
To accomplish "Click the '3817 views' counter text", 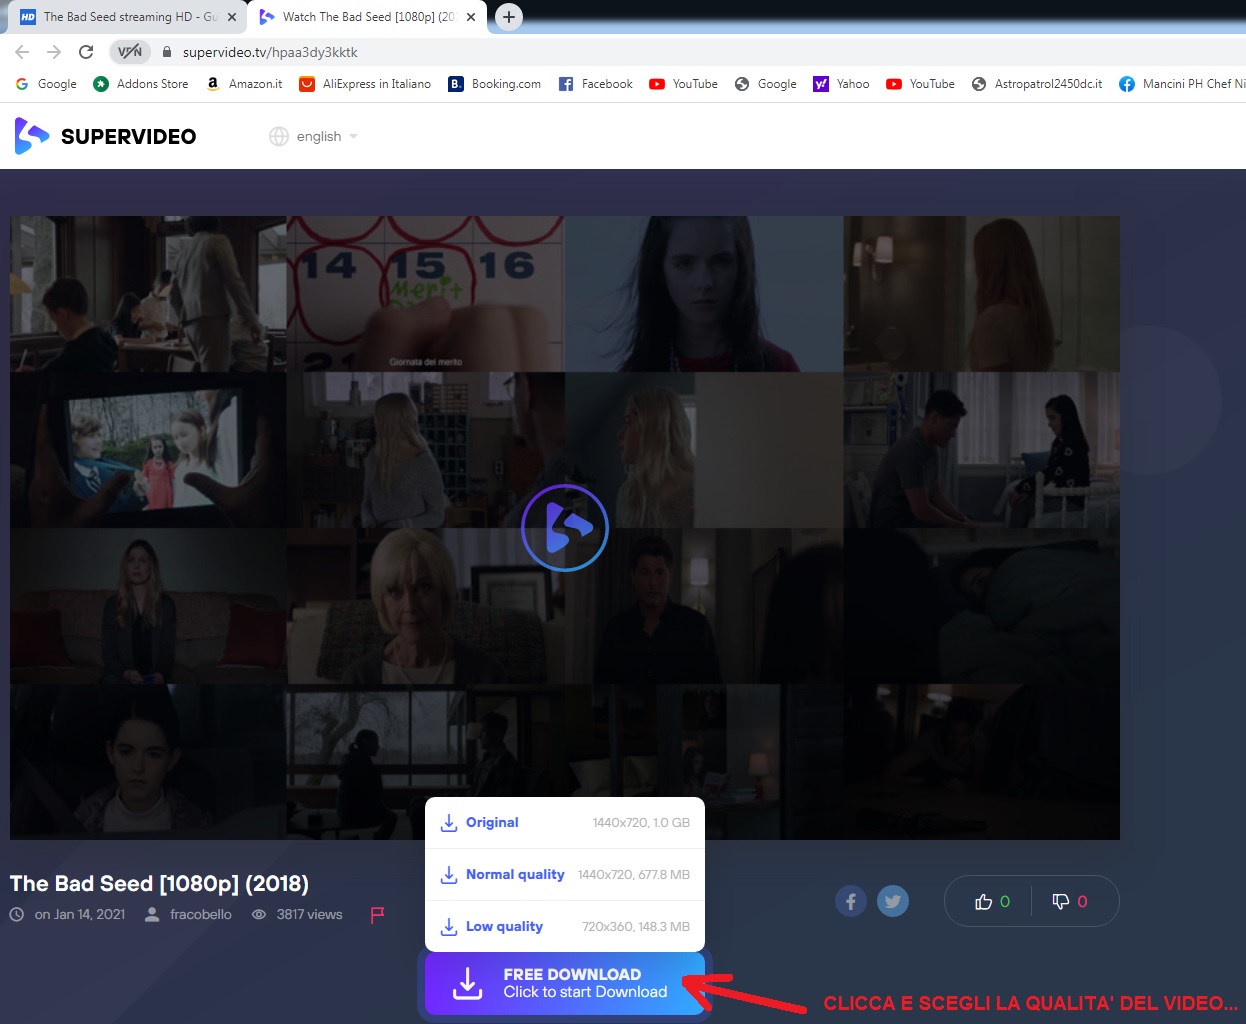I will (309, 914).
